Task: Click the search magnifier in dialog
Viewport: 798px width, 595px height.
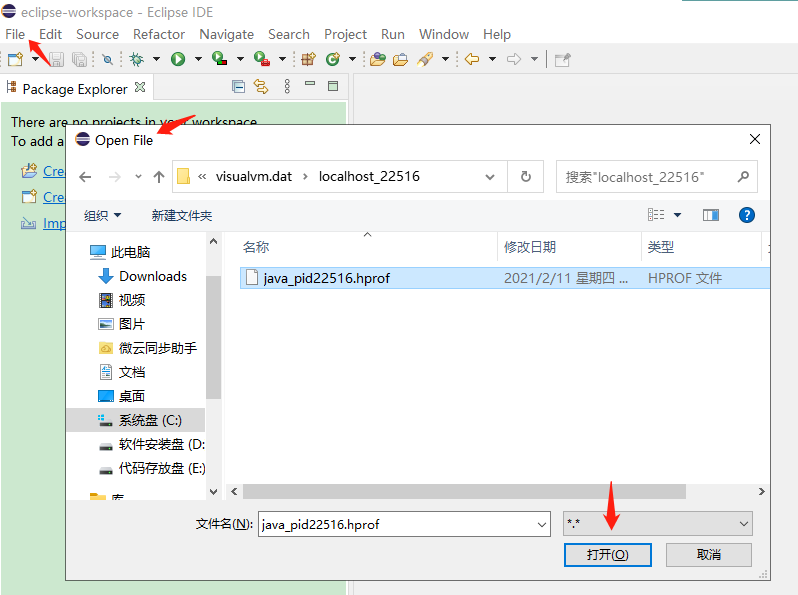Action: point(743,177)
